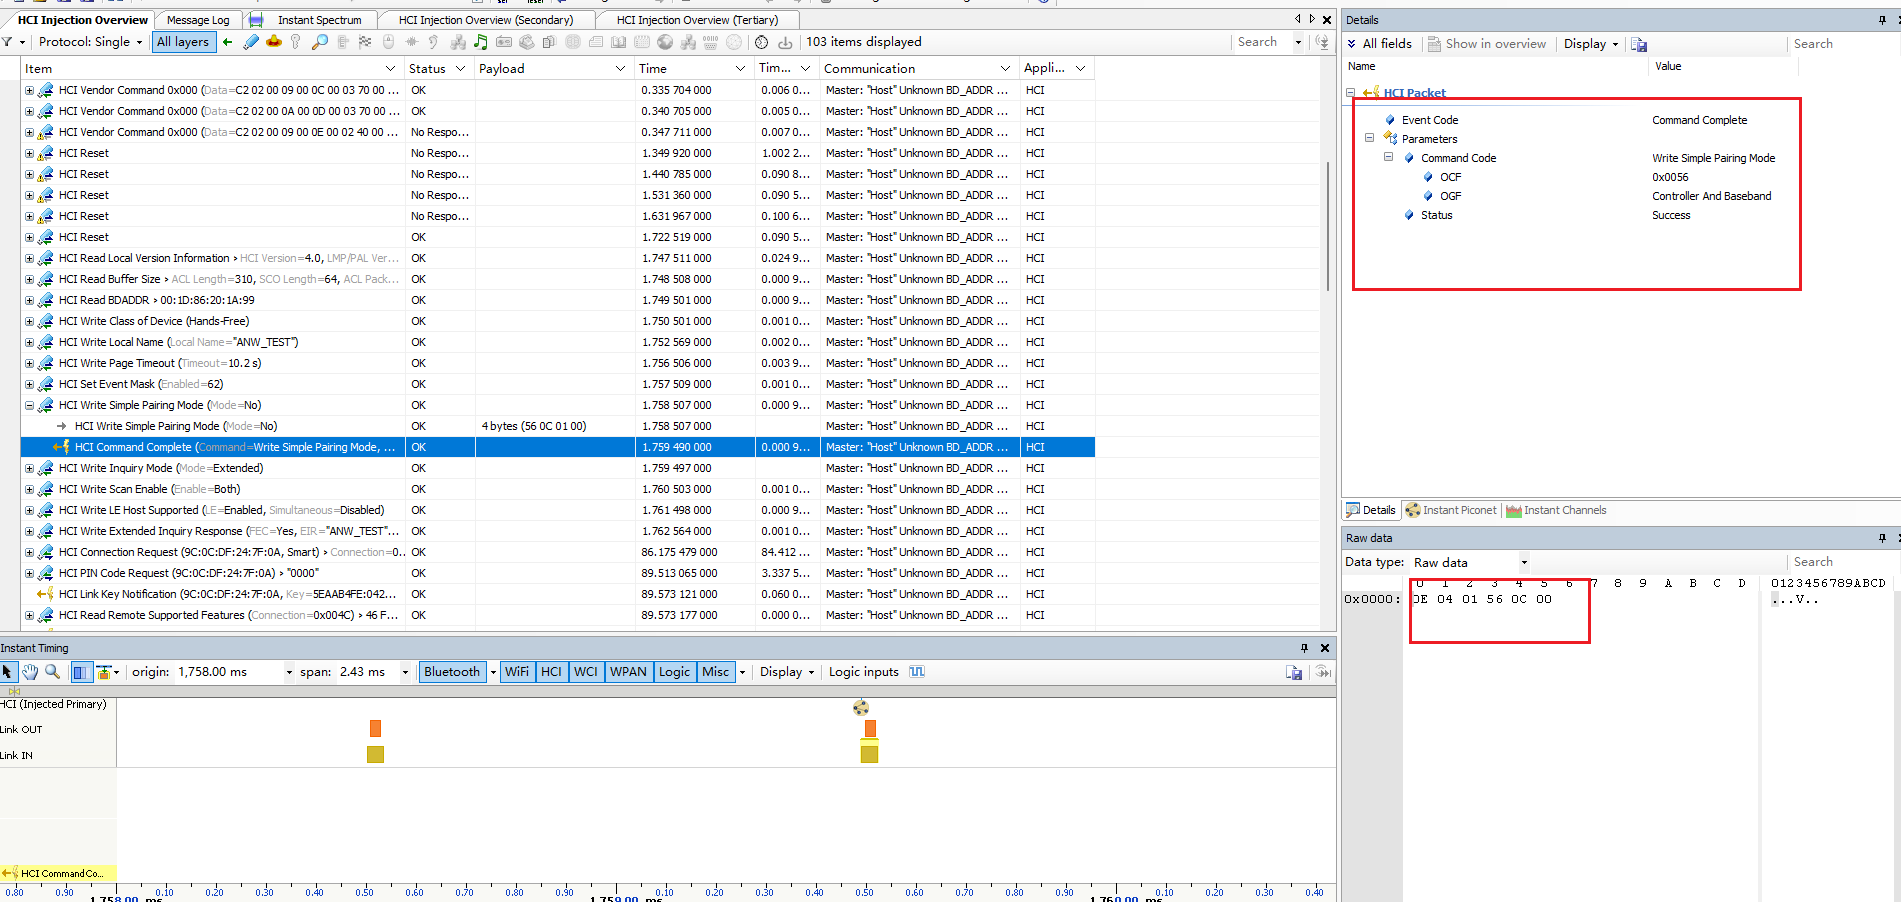Click the export icon in Details toolbar
Image resolution: width=1901 pixels, height=902 pixels.
tap(1639, 44)
